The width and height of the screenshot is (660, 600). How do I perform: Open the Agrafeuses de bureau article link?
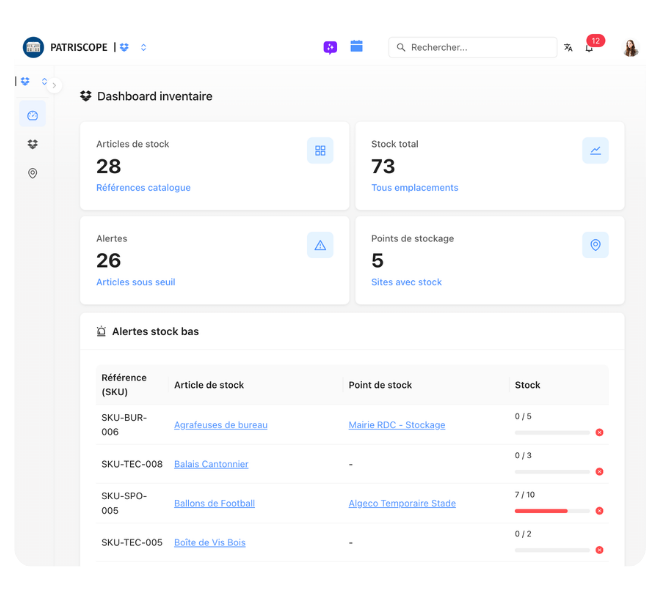pyautogui.click(x=221, y=425)
